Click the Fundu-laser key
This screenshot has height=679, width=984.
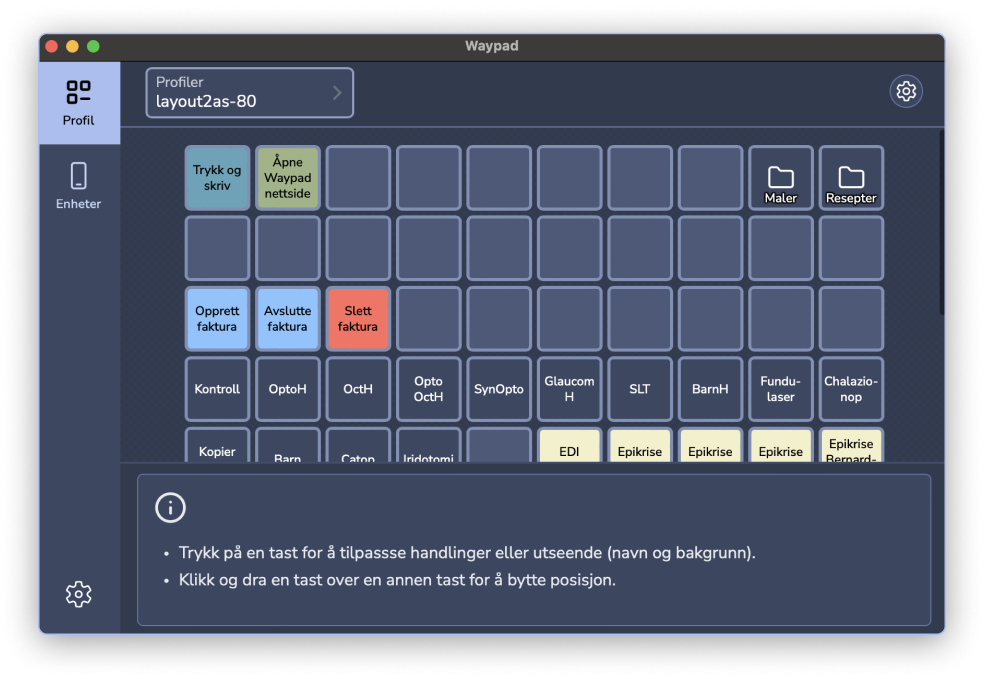(x=781, y=389)
